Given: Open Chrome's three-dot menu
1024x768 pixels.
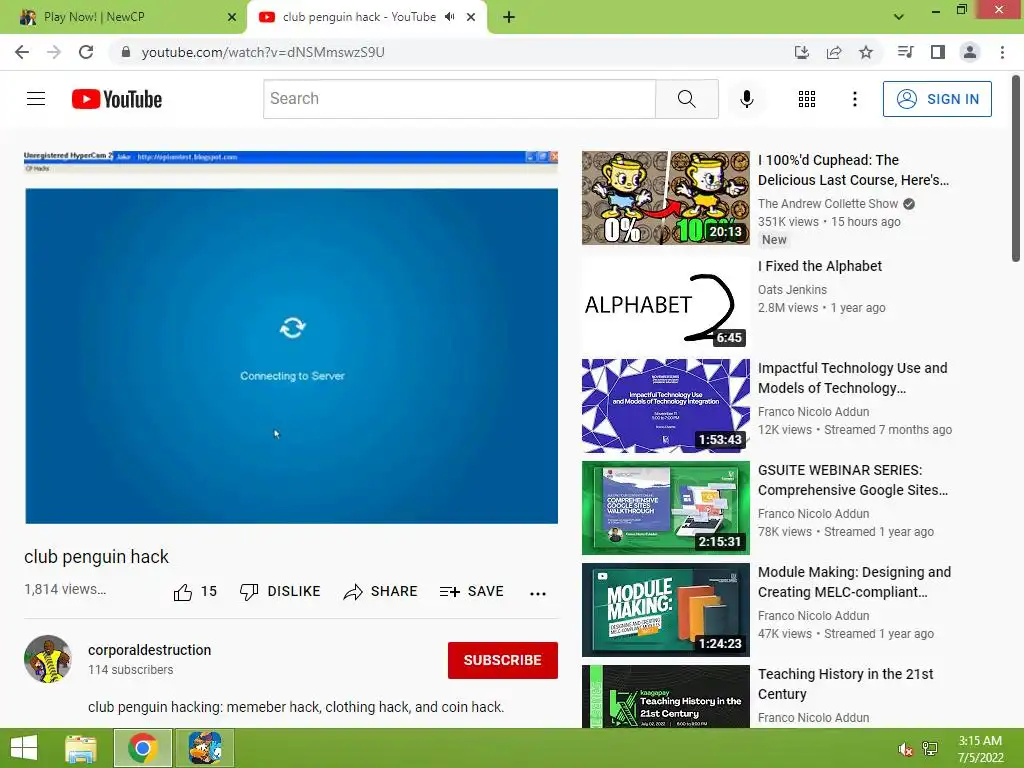Looking at the screenshot, I should (x=1002, y=52).
